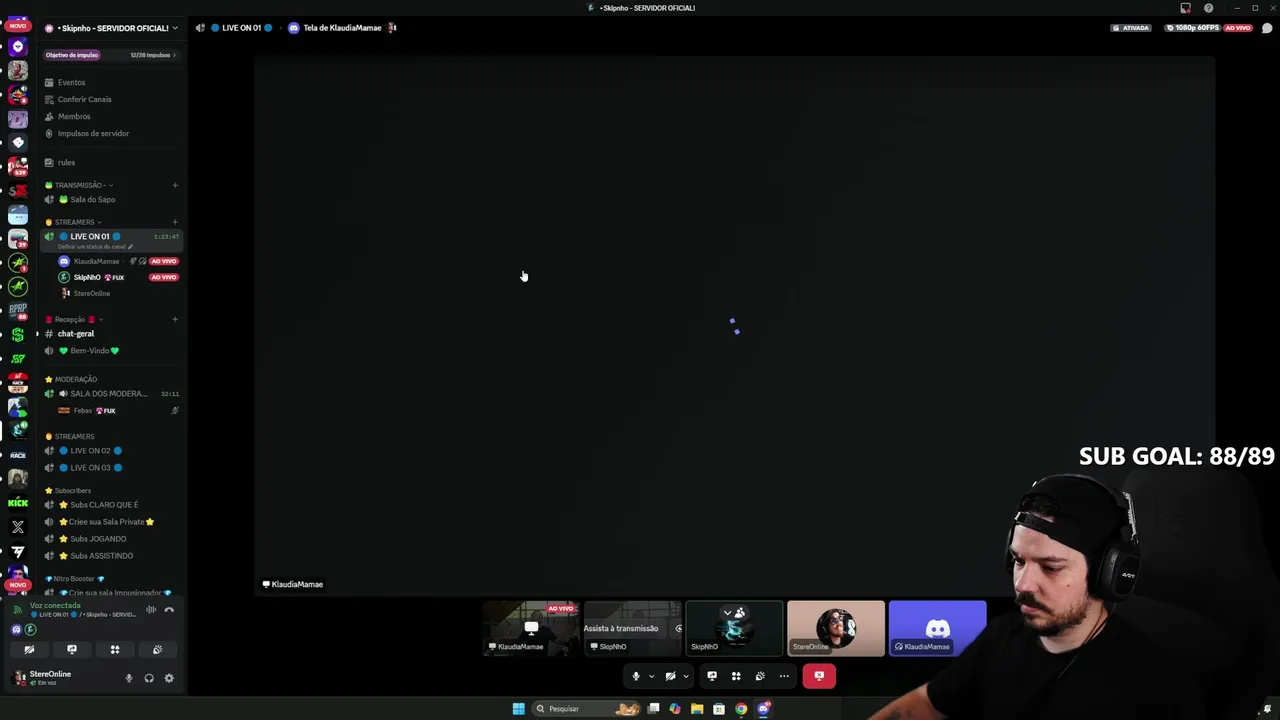Open File Explorer from the taskbar

point(697,709)
